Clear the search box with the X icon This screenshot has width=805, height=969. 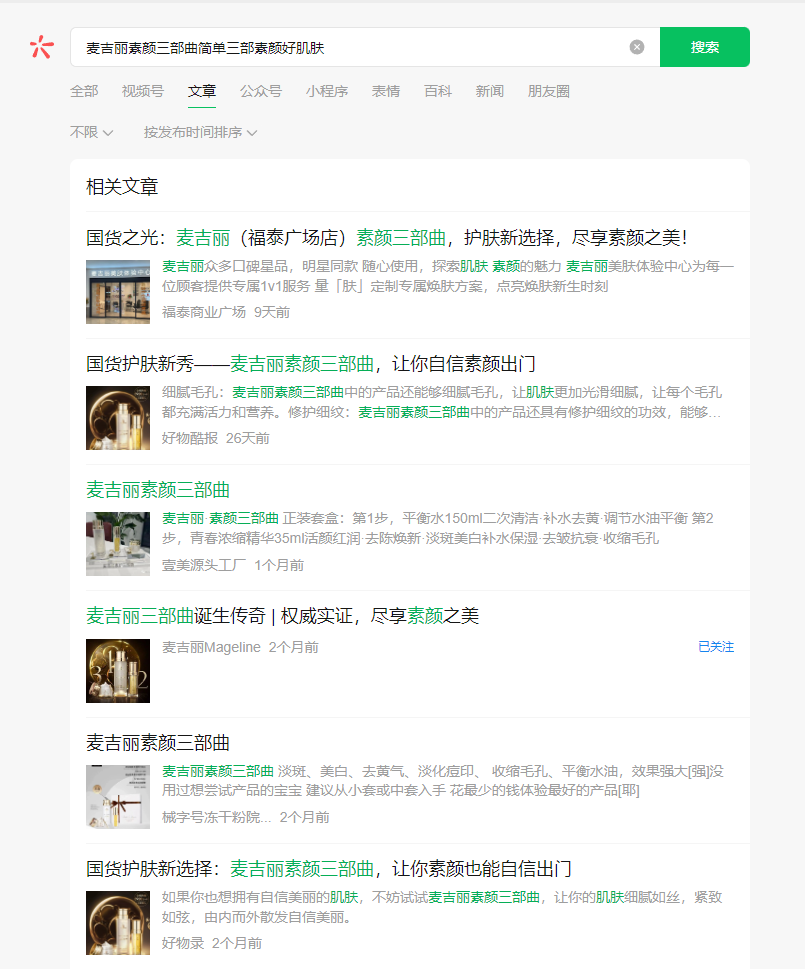click(x=637, y=47)
